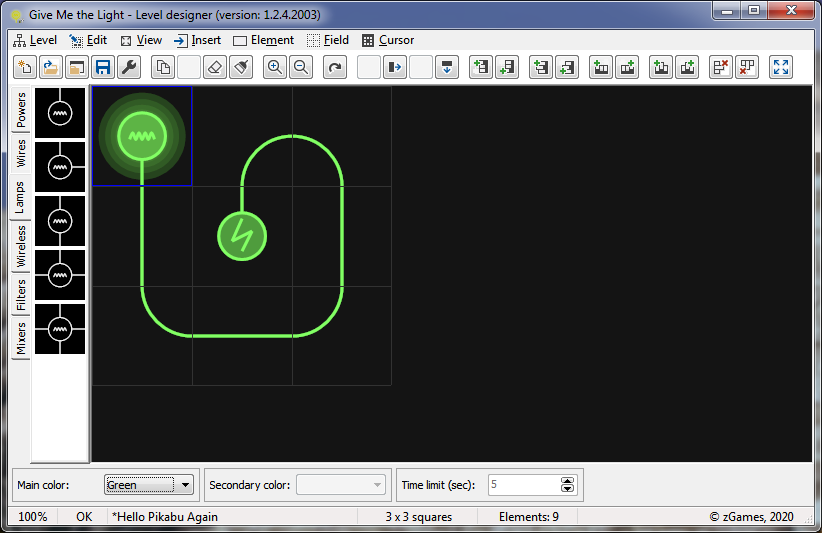Click the green power source on canvas
The image size is (822, 533).
tap(242, 236)
